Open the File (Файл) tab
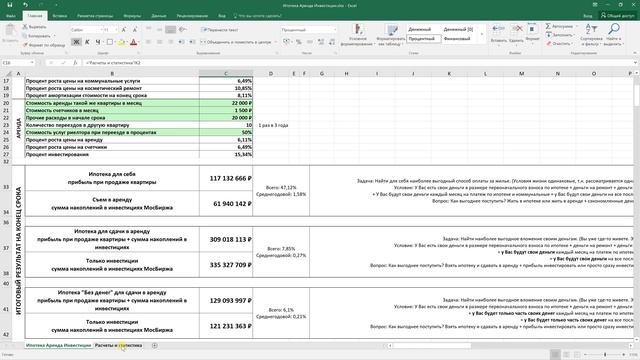The height and width of the screenshot is (360, 640). [x=11, y=16]
